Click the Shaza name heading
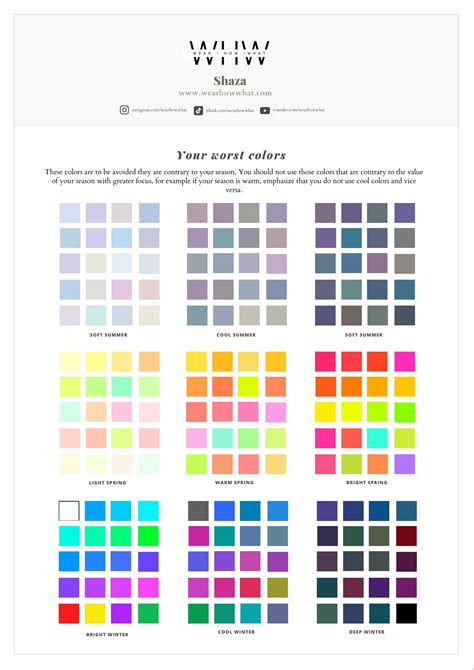 pyautogui.click(x=230, y=81)
